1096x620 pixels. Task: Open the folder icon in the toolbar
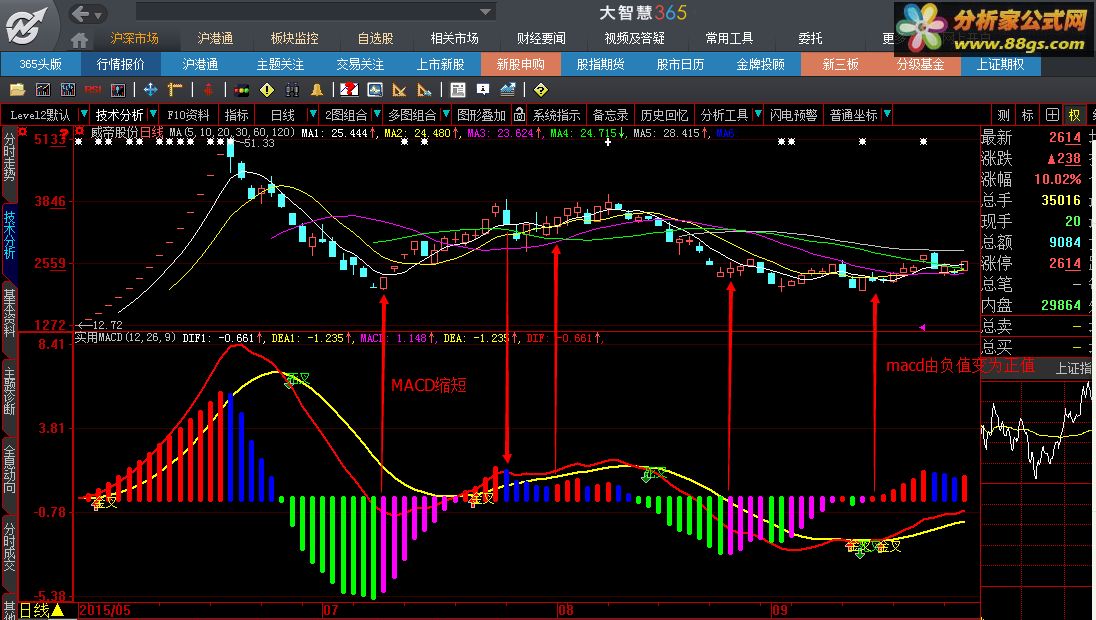tap(17, 89)
